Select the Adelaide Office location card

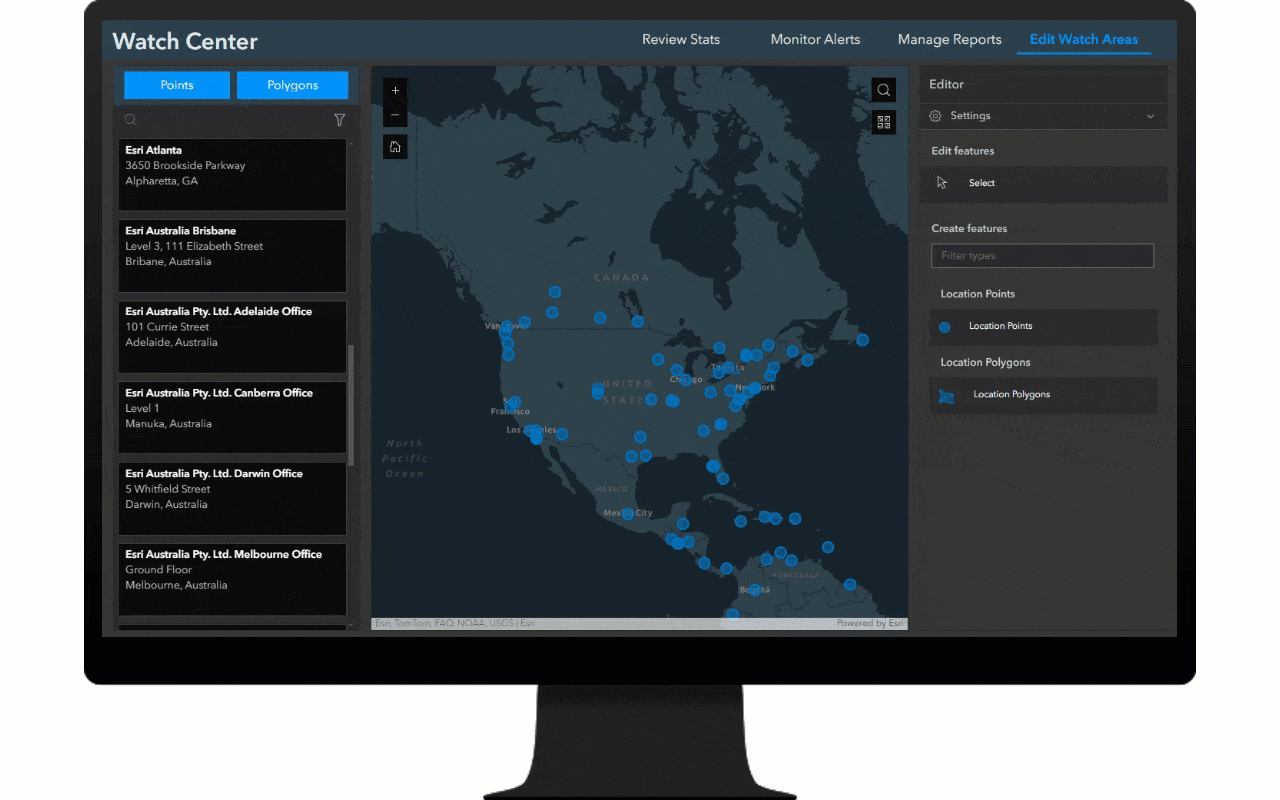pyautogui.click(x=232, y=337)
